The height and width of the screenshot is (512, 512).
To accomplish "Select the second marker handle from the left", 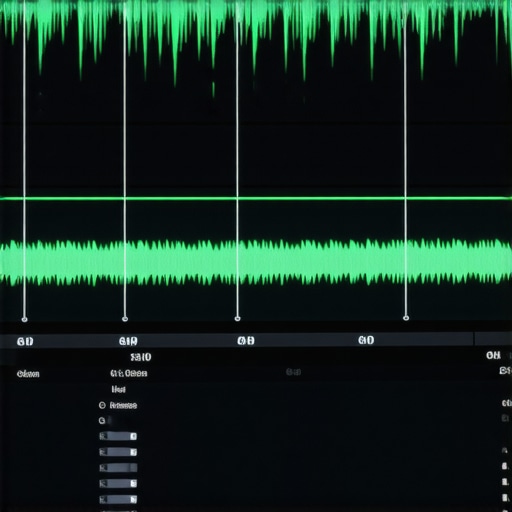I will [125, 319].
